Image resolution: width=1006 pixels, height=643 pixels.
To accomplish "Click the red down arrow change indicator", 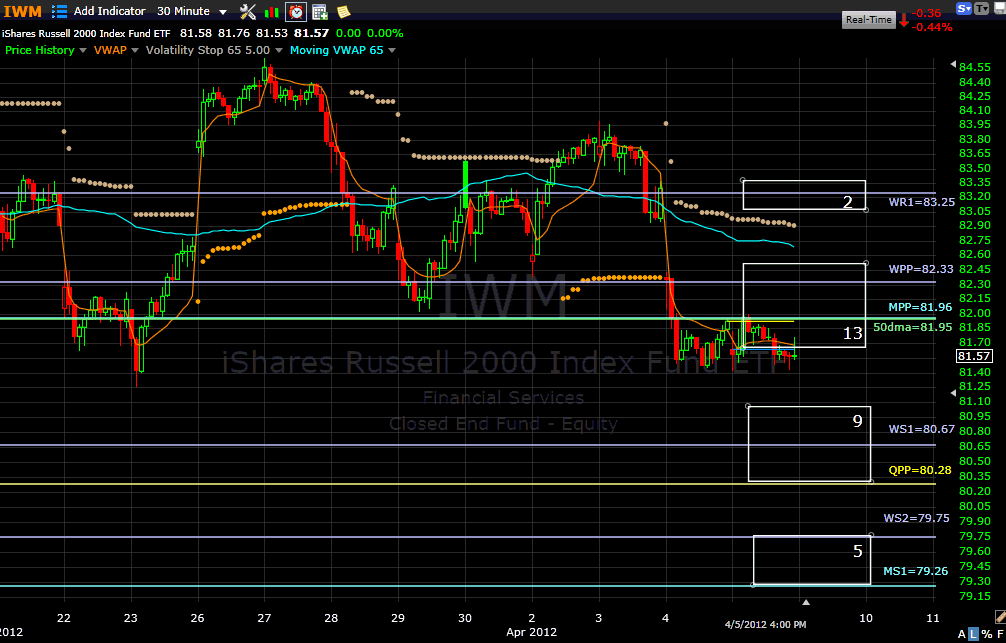I will tap(903, 20).
